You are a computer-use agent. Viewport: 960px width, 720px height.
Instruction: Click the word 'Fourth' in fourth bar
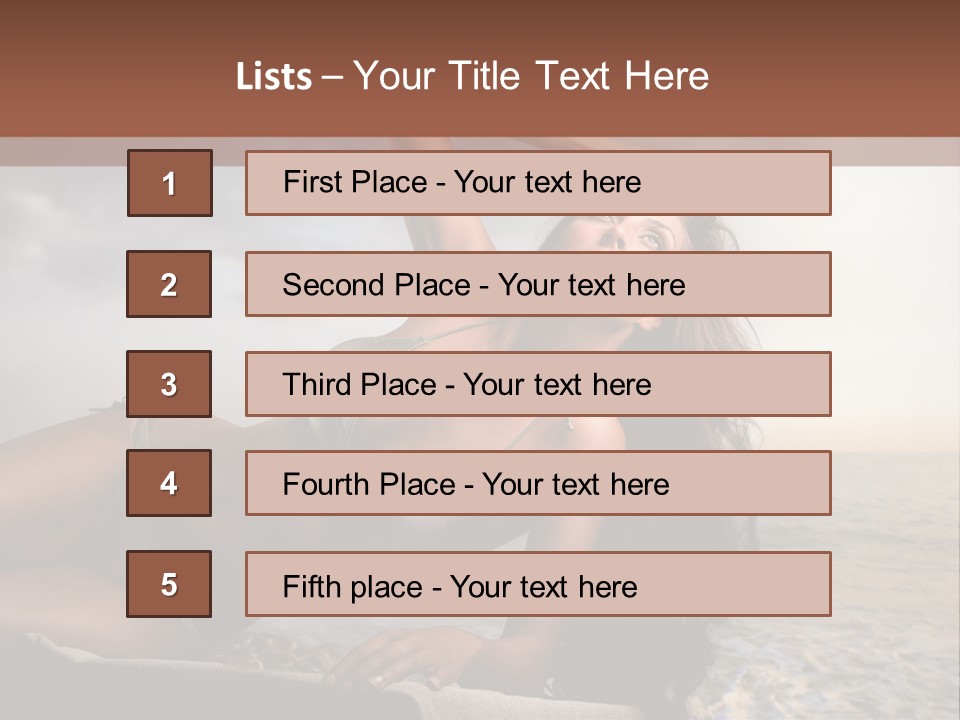coord(323,485)
